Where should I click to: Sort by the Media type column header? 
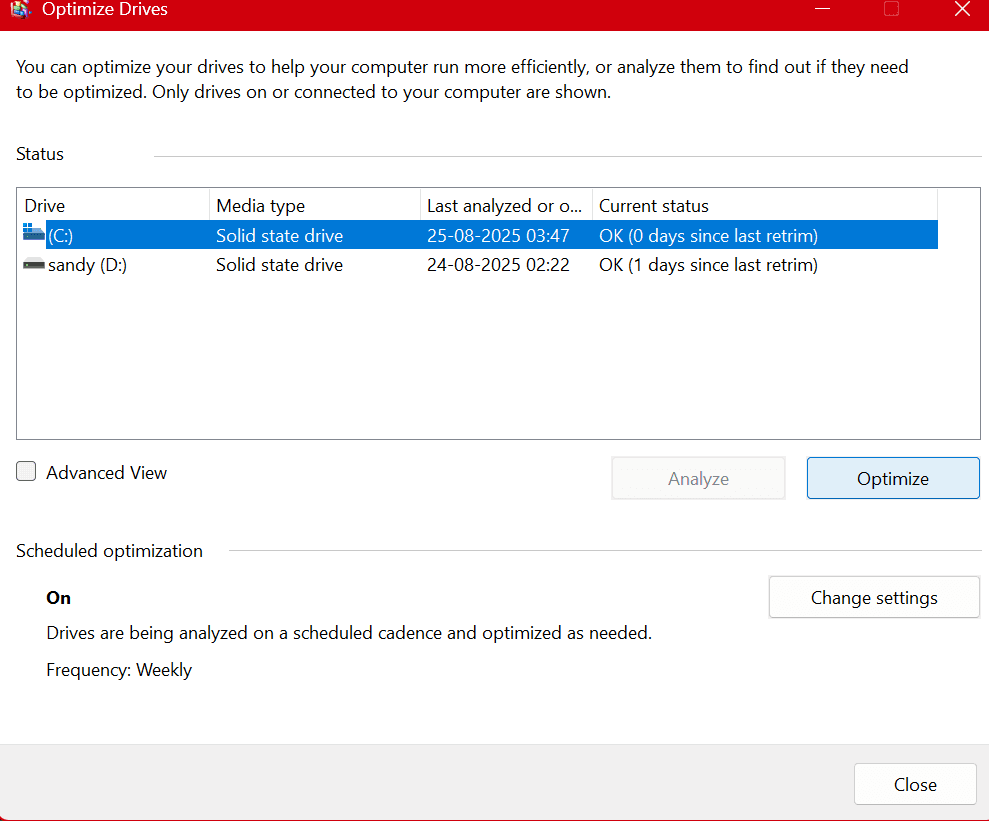coord(260,205)
